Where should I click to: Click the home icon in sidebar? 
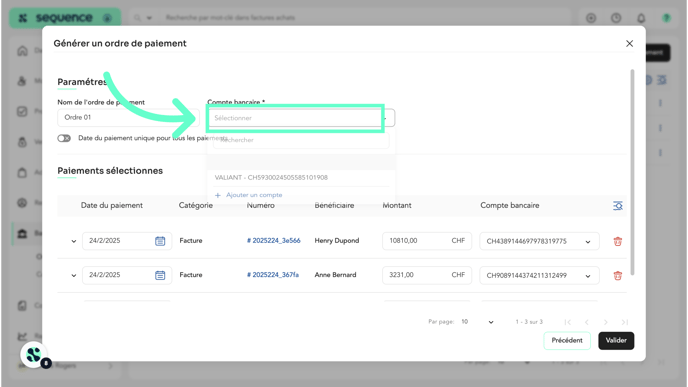(22, 51)
